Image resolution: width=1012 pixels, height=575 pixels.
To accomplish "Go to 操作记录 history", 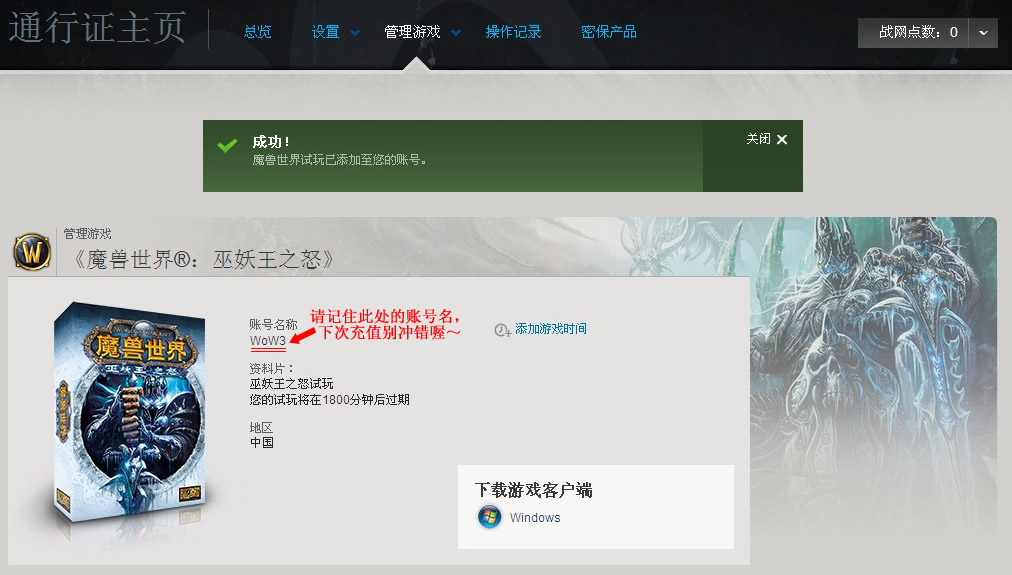I will (x=513, y=32).
